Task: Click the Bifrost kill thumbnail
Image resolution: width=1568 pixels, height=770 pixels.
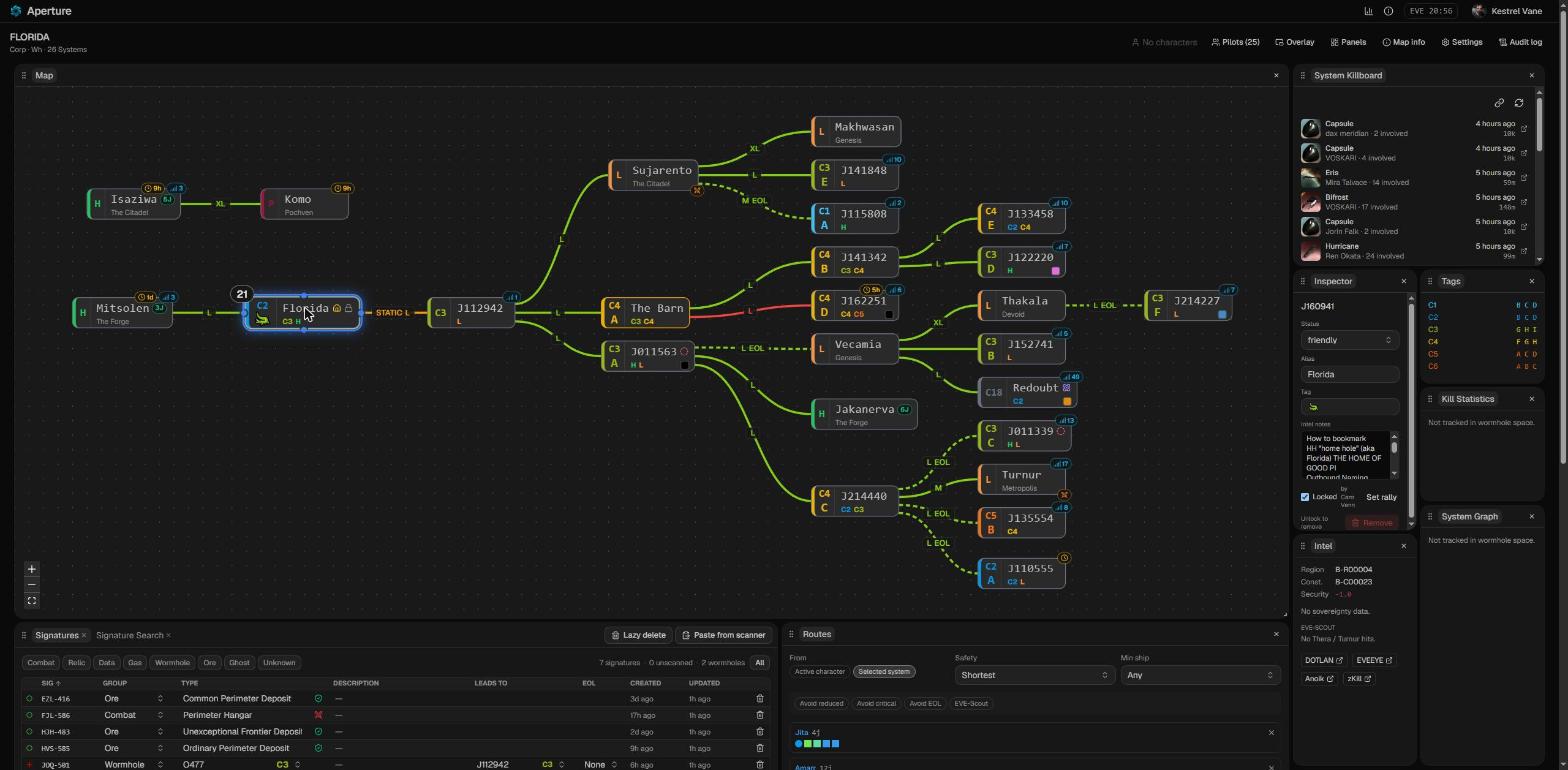Action: (1310, 202)
